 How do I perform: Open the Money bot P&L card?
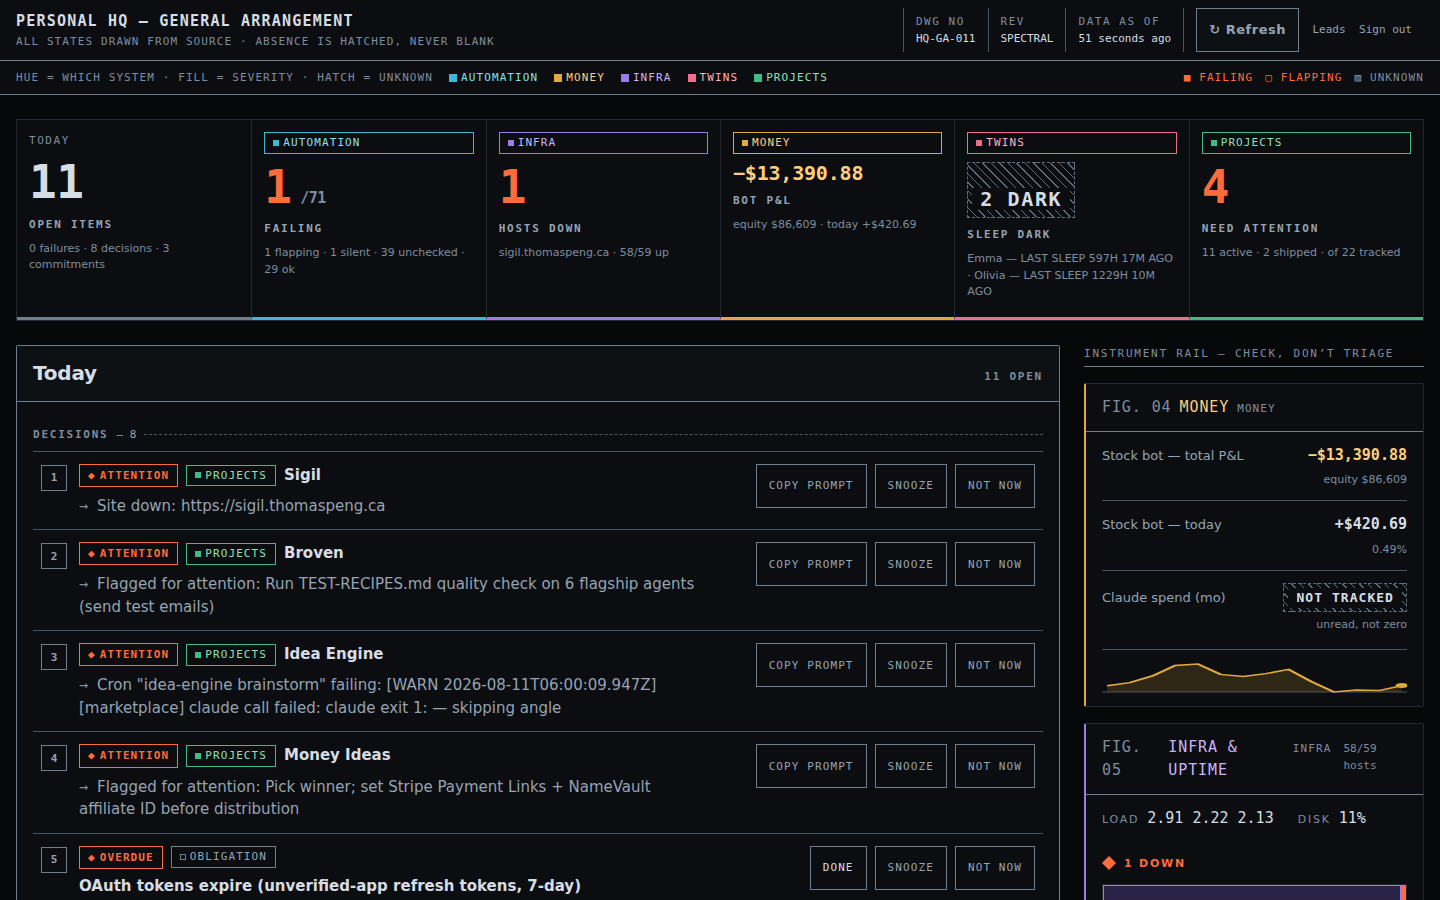point(837,219)
